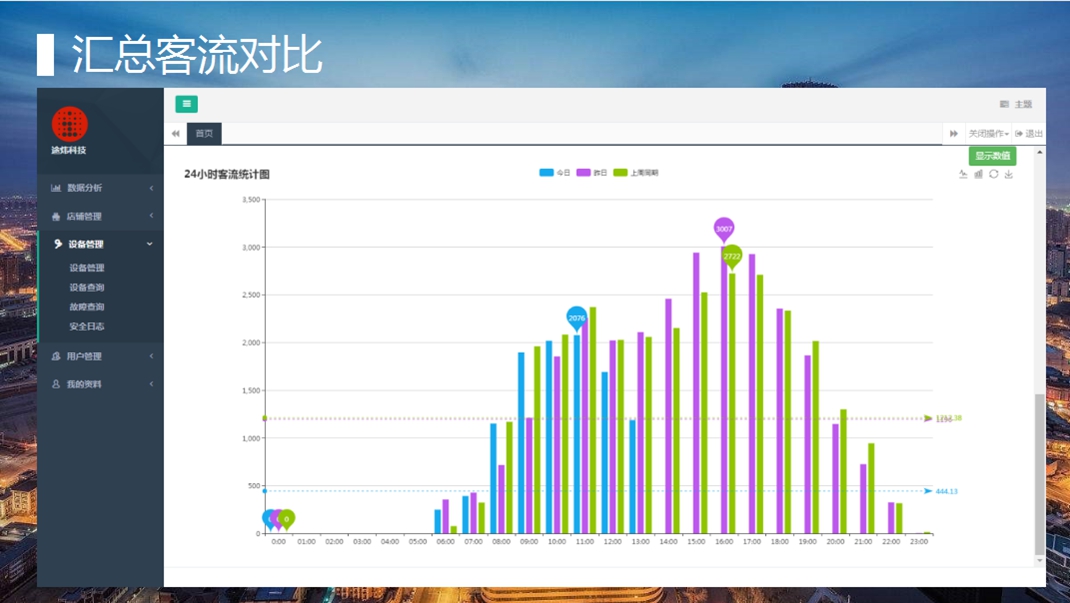Toggle the 昨日 series in legend
The image size is (1070, 603).
tap(592, 173)
